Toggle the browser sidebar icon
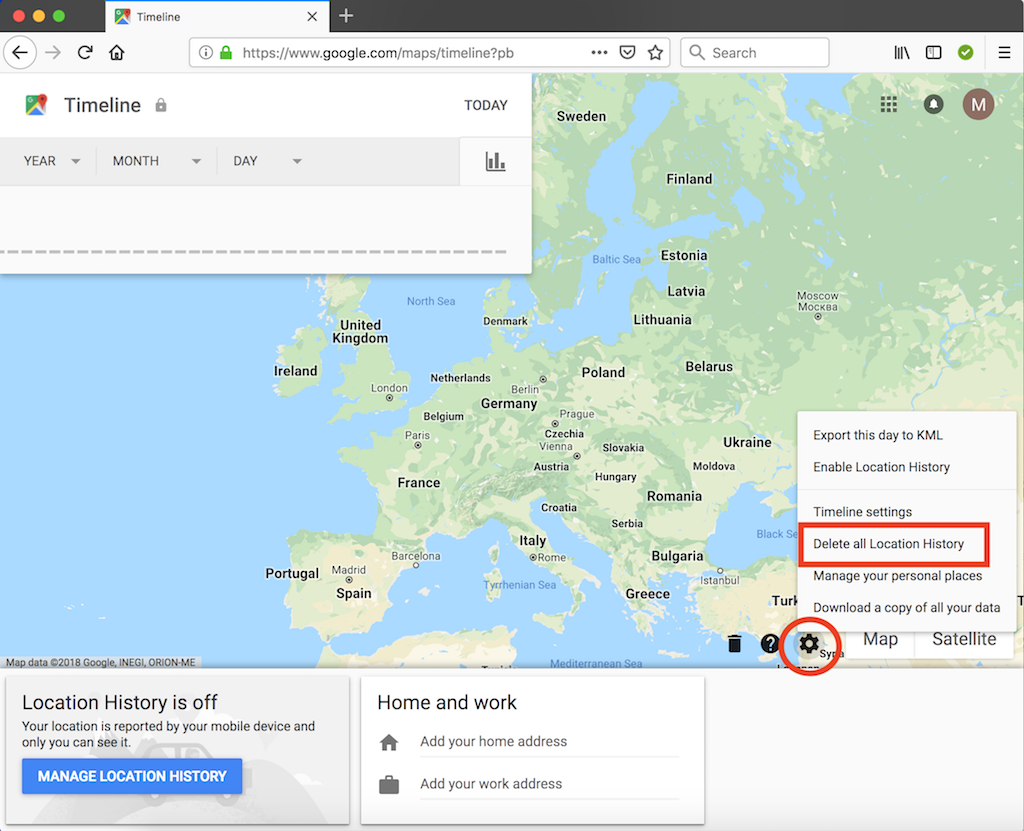 tap(934, 52)
